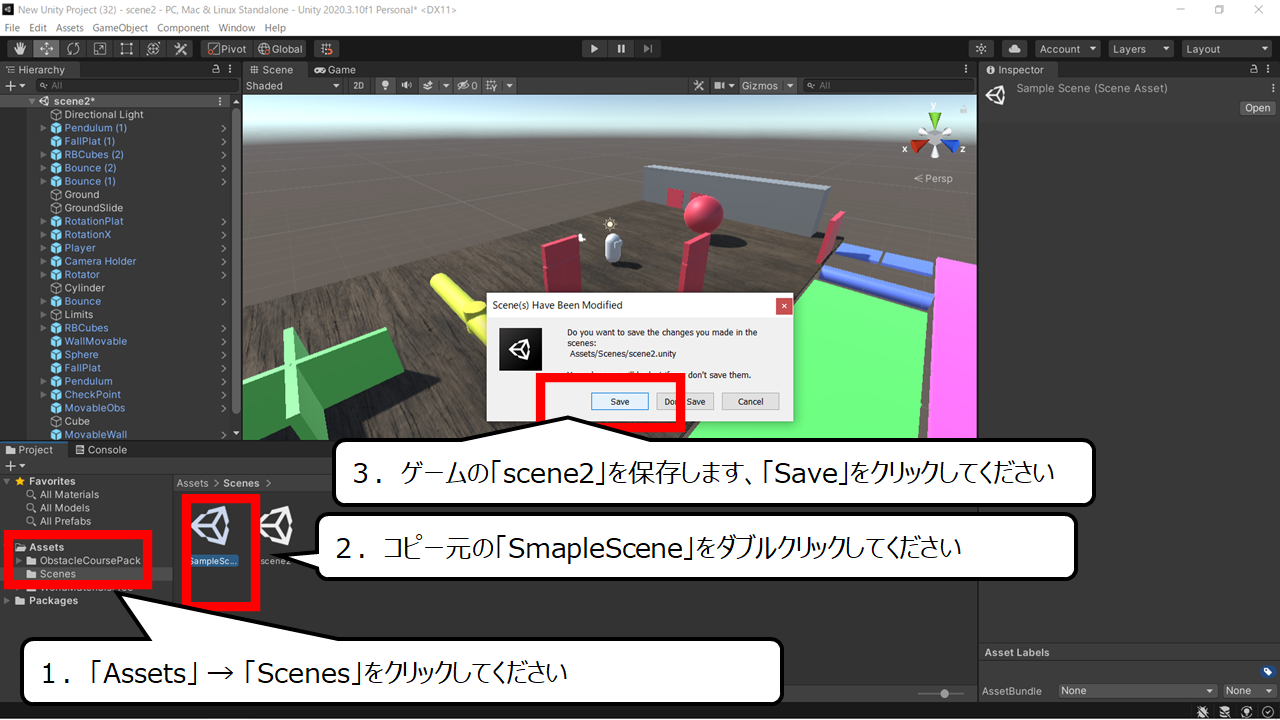The width and height of the screenshot is (1280, 720).
Task: Open the File menu
Action: tap(12, 28)
